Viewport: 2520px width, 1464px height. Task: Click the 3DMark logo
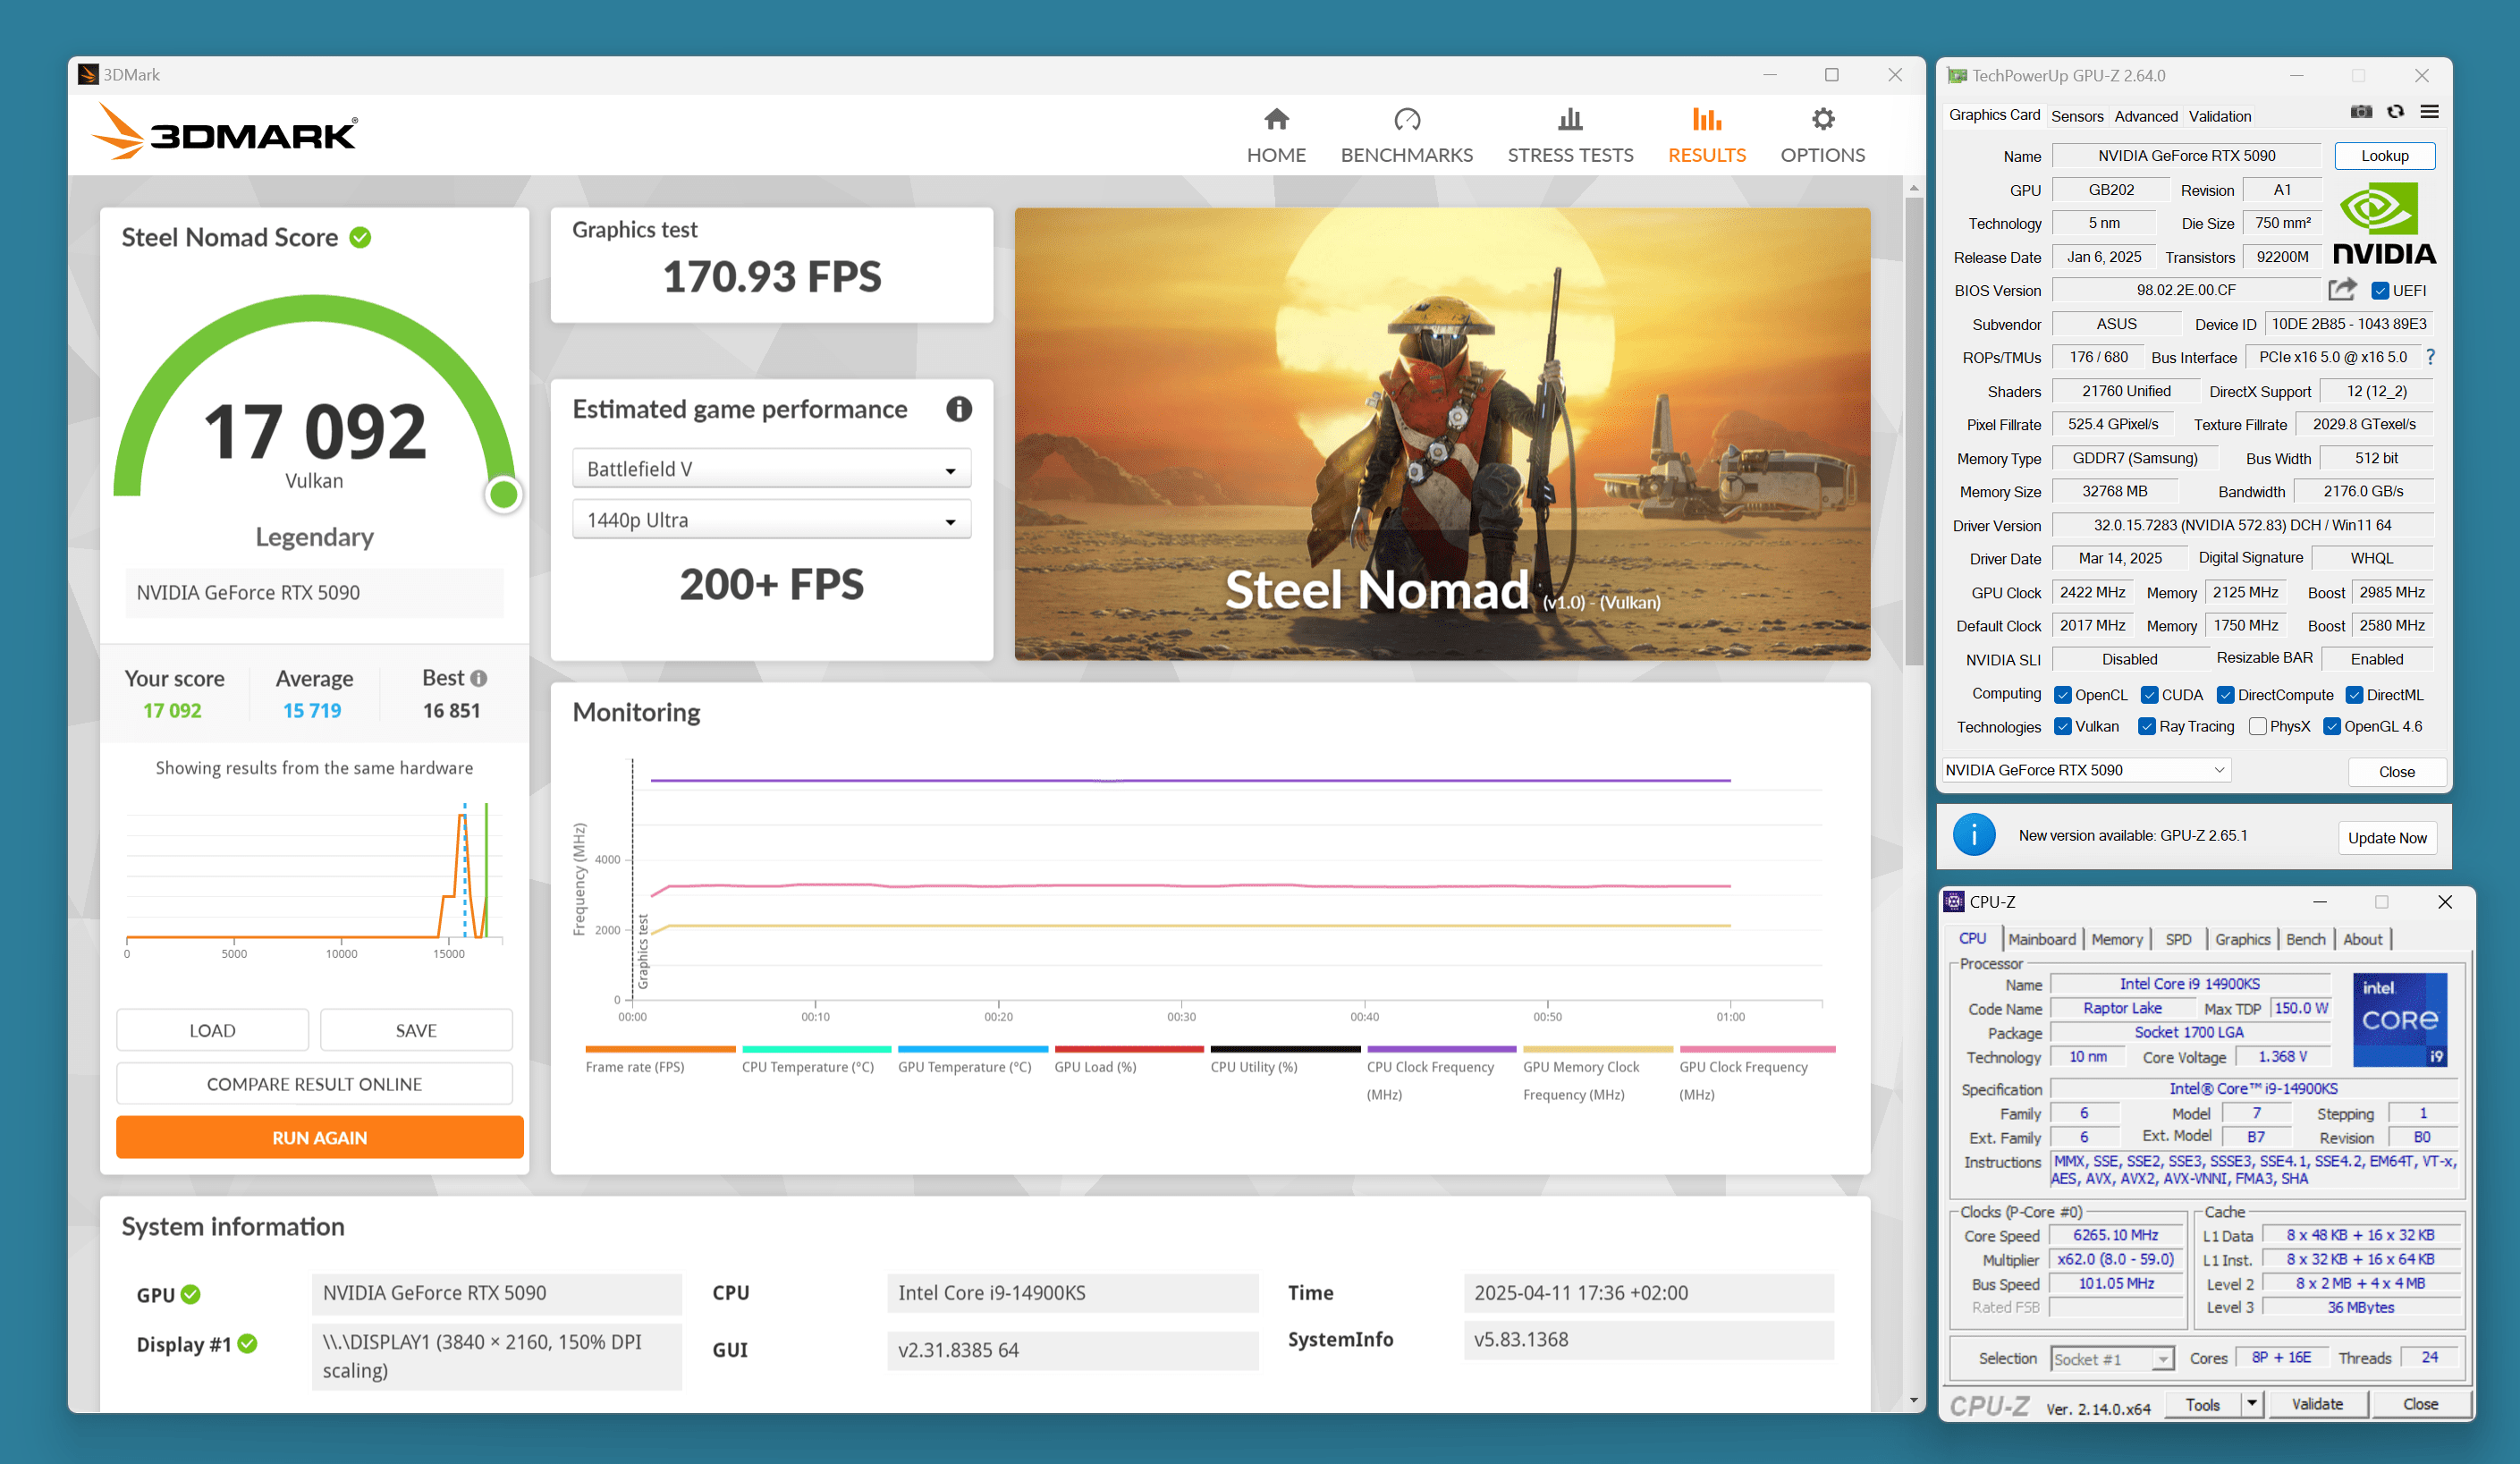click(224, 132)
